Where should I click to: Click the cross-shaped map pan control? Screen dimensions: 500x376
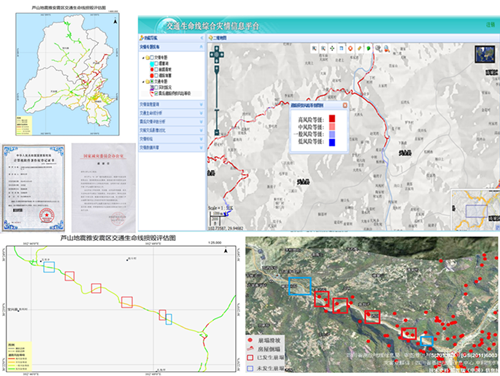(x=217, y=55)
